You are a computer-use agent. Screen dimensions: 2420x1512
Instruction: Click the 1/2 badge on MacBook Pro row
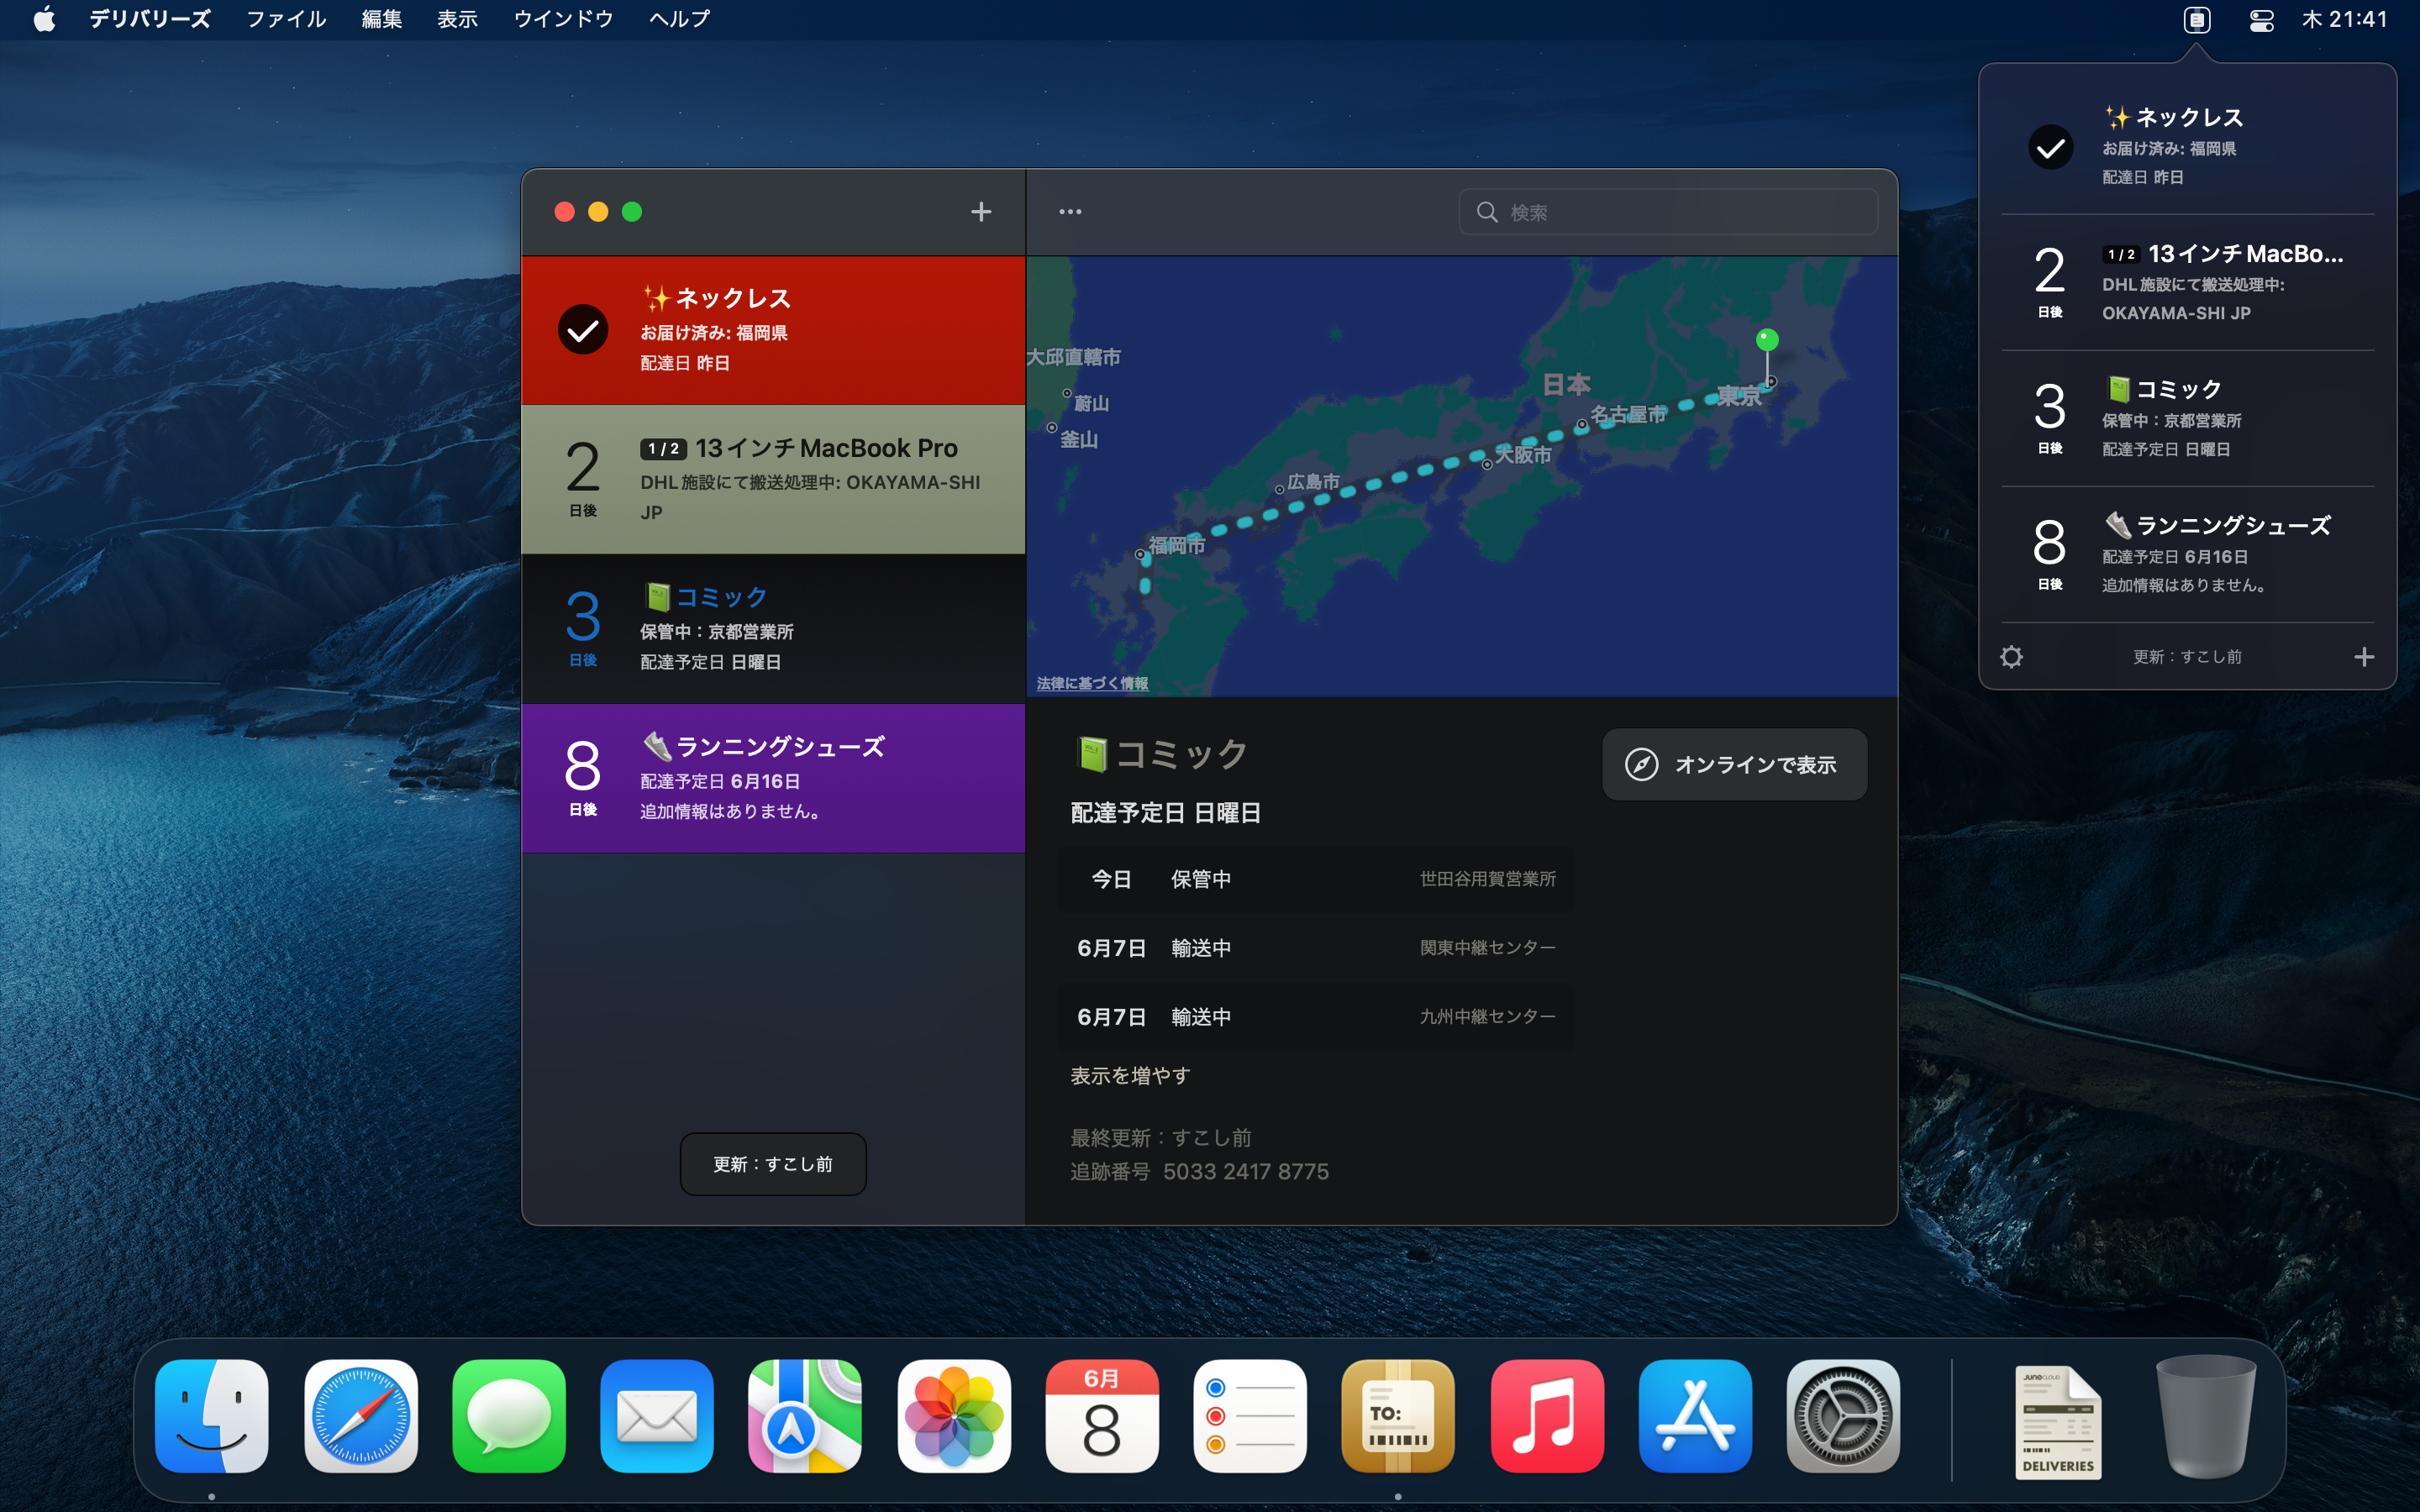point(663,449)
